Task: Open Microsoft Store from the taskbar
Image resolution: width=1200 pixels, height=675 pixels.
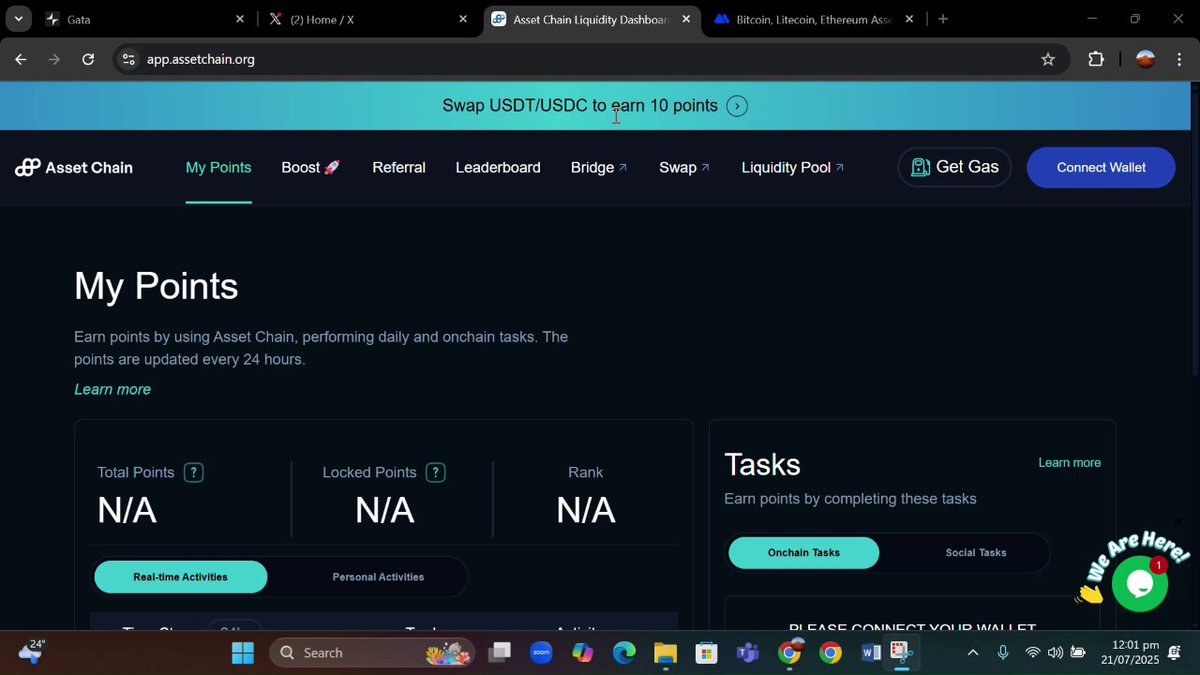Action: [x=707, y=653]
